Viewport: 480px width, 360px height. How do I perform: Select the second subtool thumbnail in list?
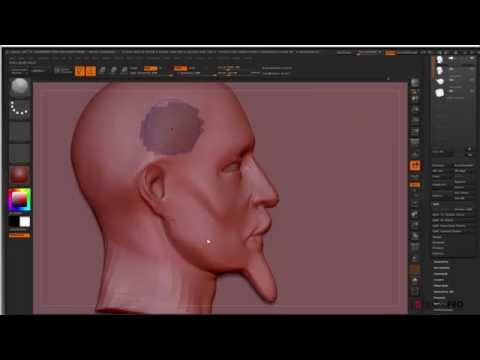(440, 71)
